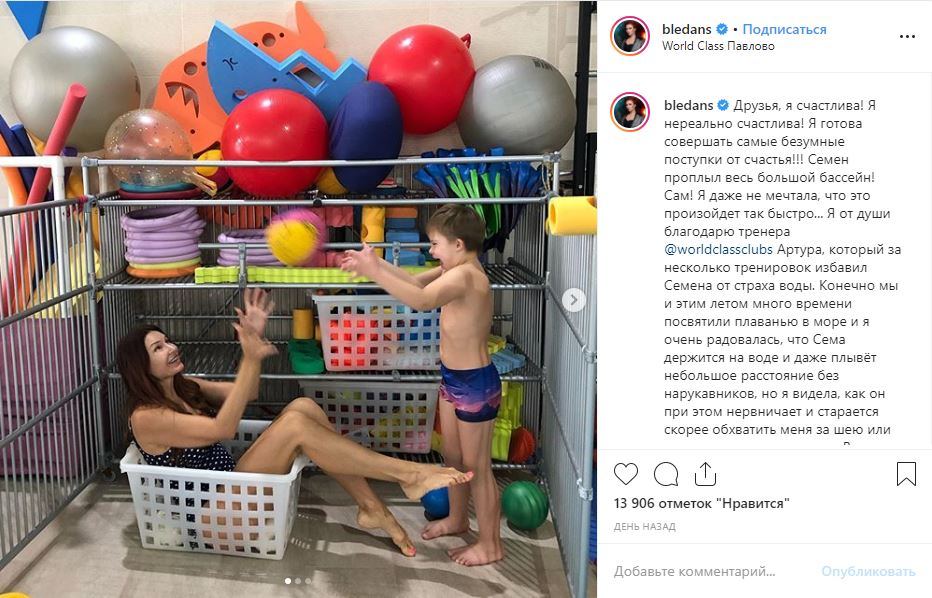Click the verified badge next to header username
Viewport: 932px width, 598px height.
[x=722, y=29]
